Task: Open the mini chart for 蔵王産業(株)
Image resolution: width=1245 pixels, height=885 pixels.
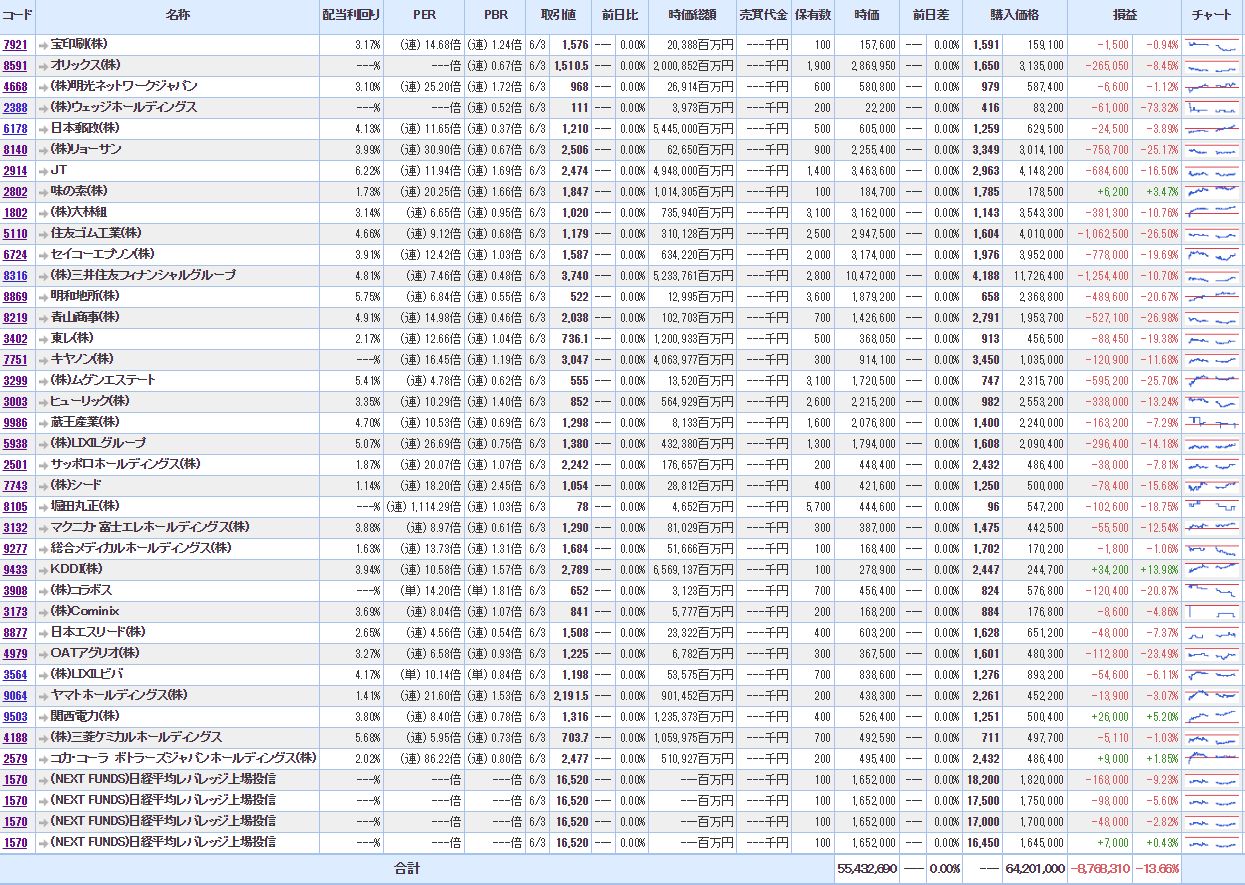Action: 1211,423
